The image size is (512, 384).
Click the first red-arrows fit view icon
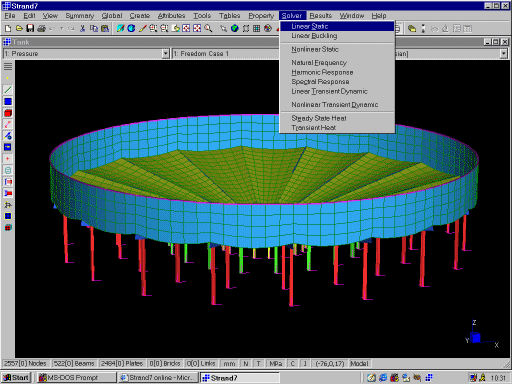click(186, 29)
